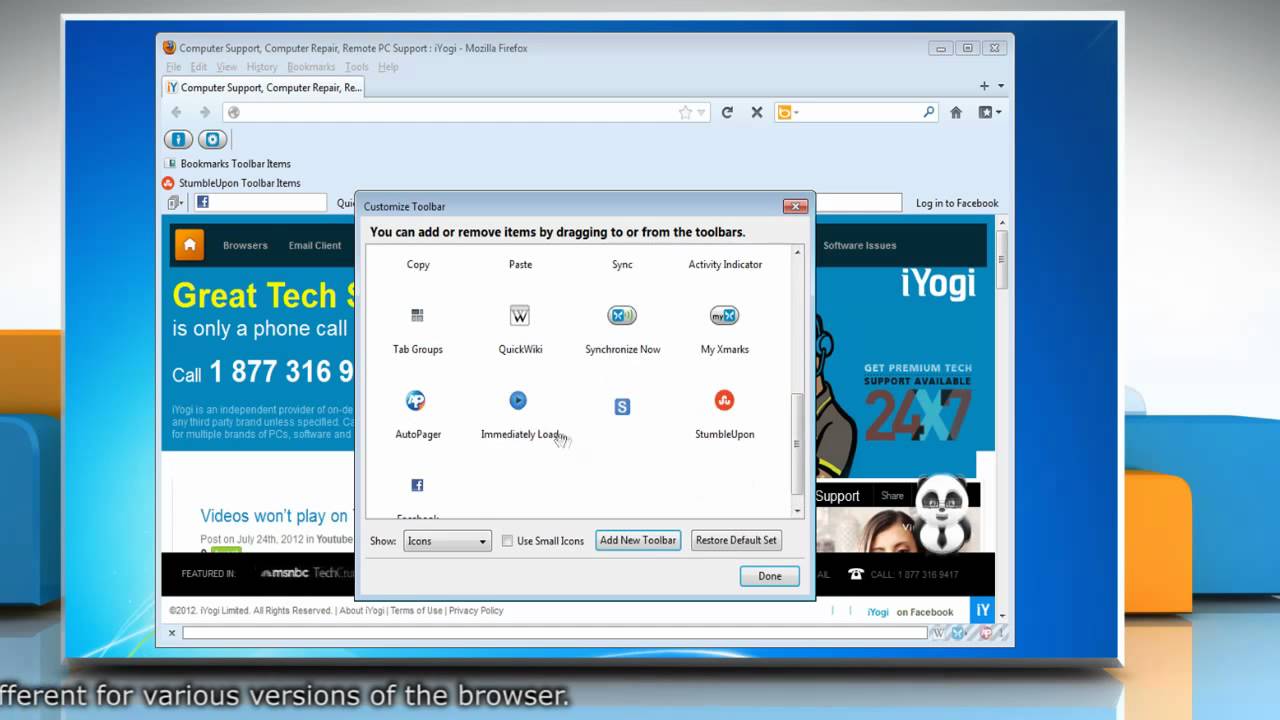Open the History menu

point(262,67)
